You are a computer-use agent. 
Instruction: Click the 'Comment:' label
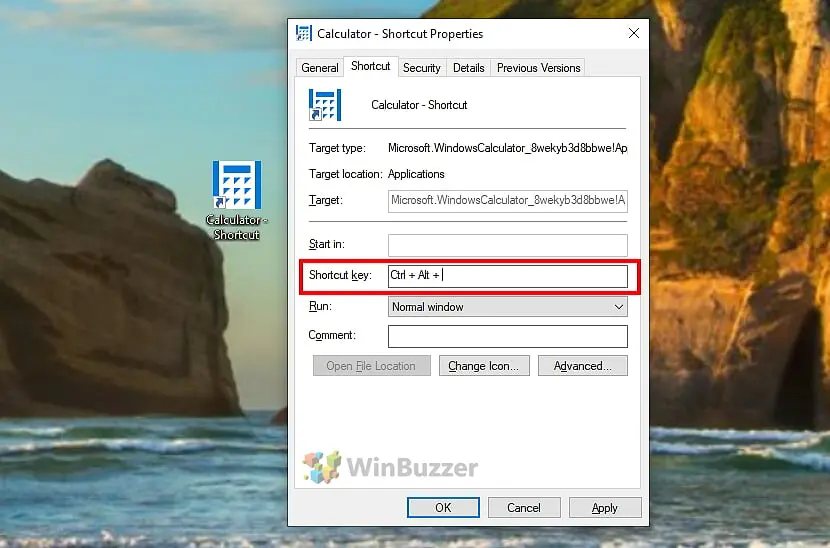coord(332,335)
